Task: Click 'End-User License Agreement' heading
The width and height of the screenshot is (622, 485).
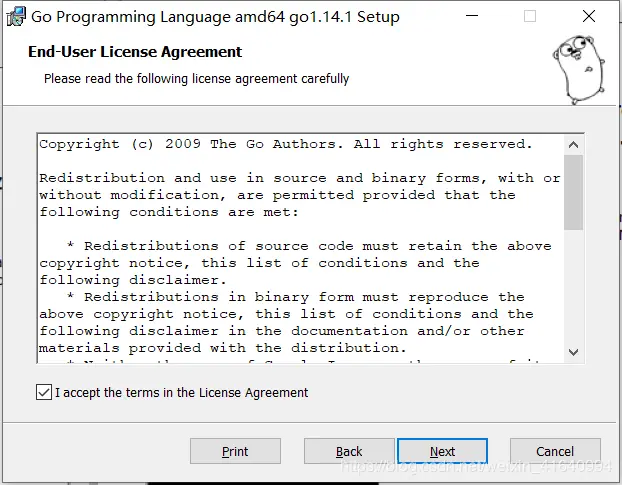Action: pyautogui.click(x=135, y=52)
